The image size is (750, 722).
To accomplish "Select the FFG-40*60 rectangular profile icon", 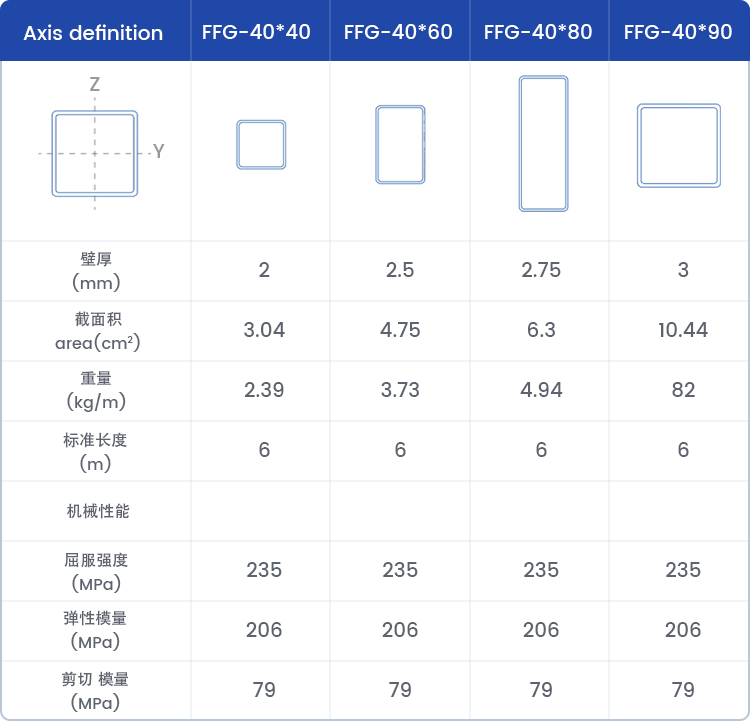I will tap(400, 144).
